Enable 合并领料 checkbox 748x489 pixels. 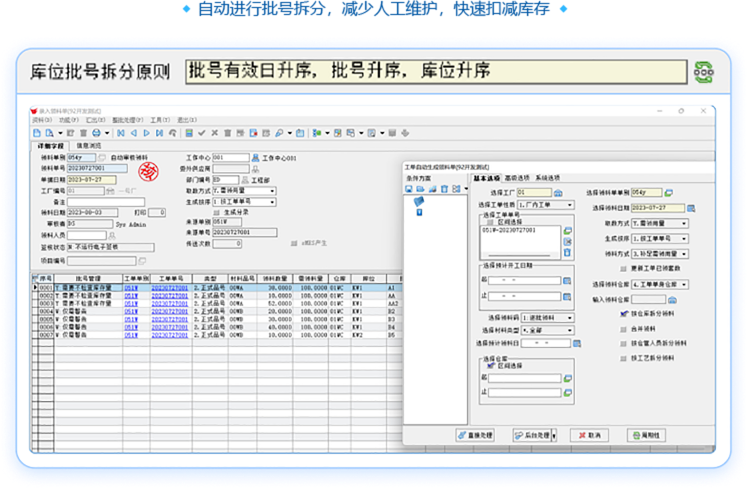tap(624, 327)
